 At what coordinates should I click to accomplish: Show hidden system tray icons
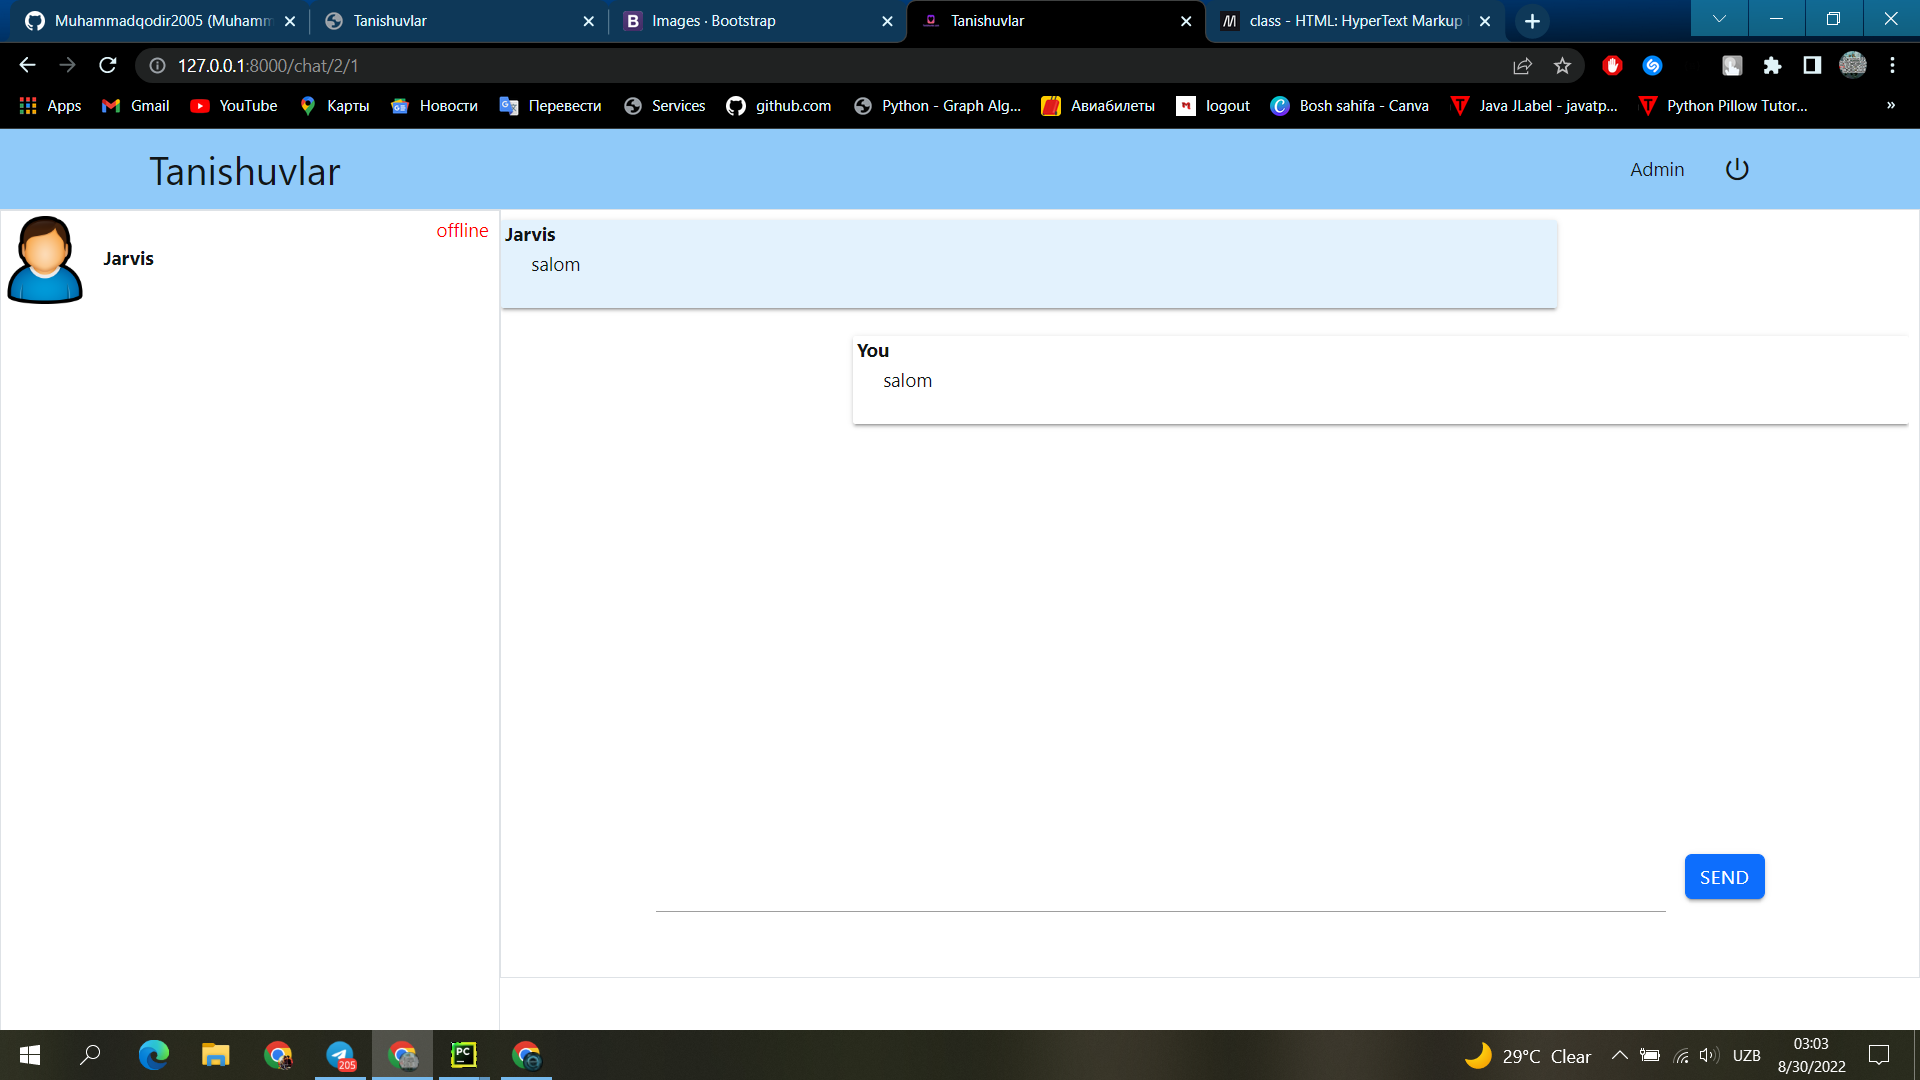tap(1619, 1056)
